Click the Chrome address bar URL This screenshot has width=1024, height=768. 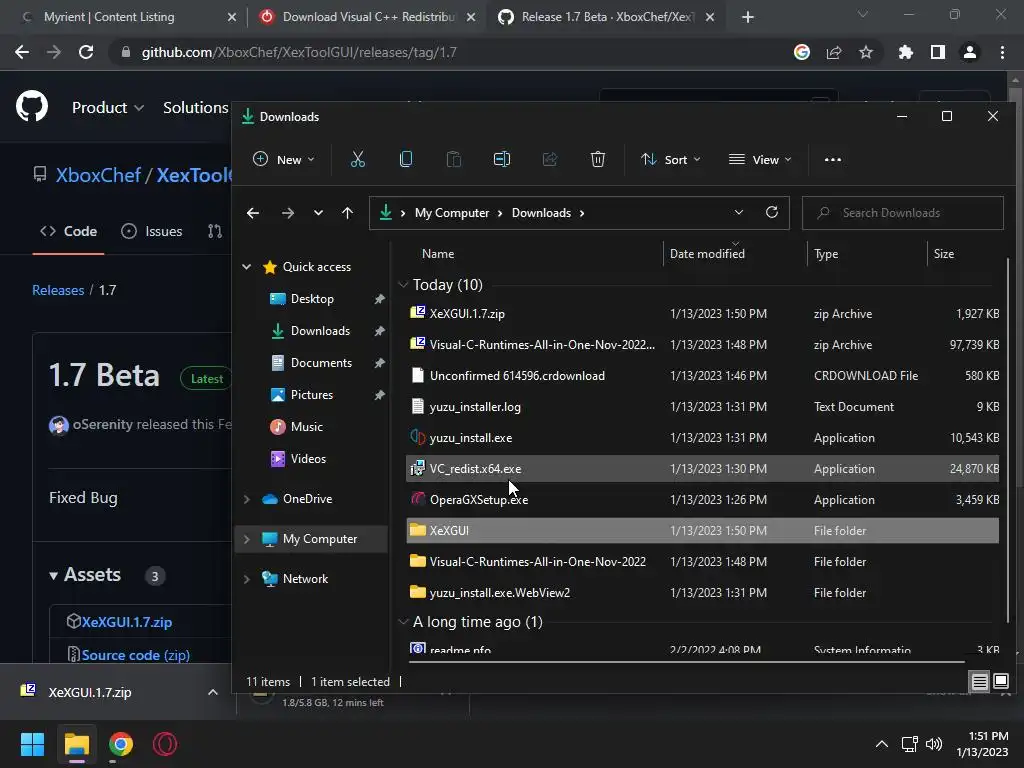pyautogui.click(x=299, y=52)
